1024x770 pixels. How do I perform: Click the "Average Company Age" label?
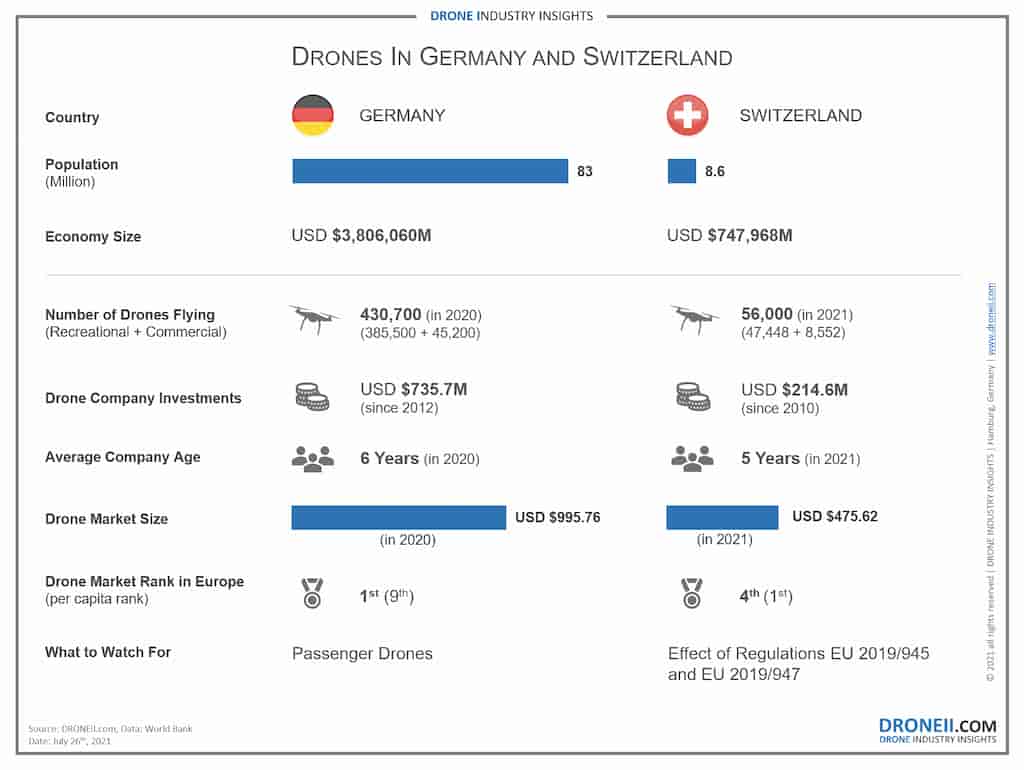(x=123, y=457)
